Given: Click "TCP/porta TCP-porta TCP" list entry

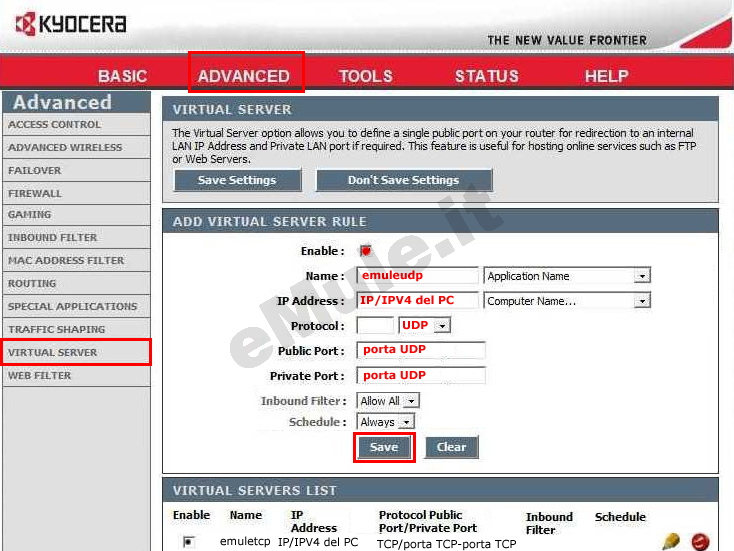Looking at the screenshot, I should click(447, 544).
